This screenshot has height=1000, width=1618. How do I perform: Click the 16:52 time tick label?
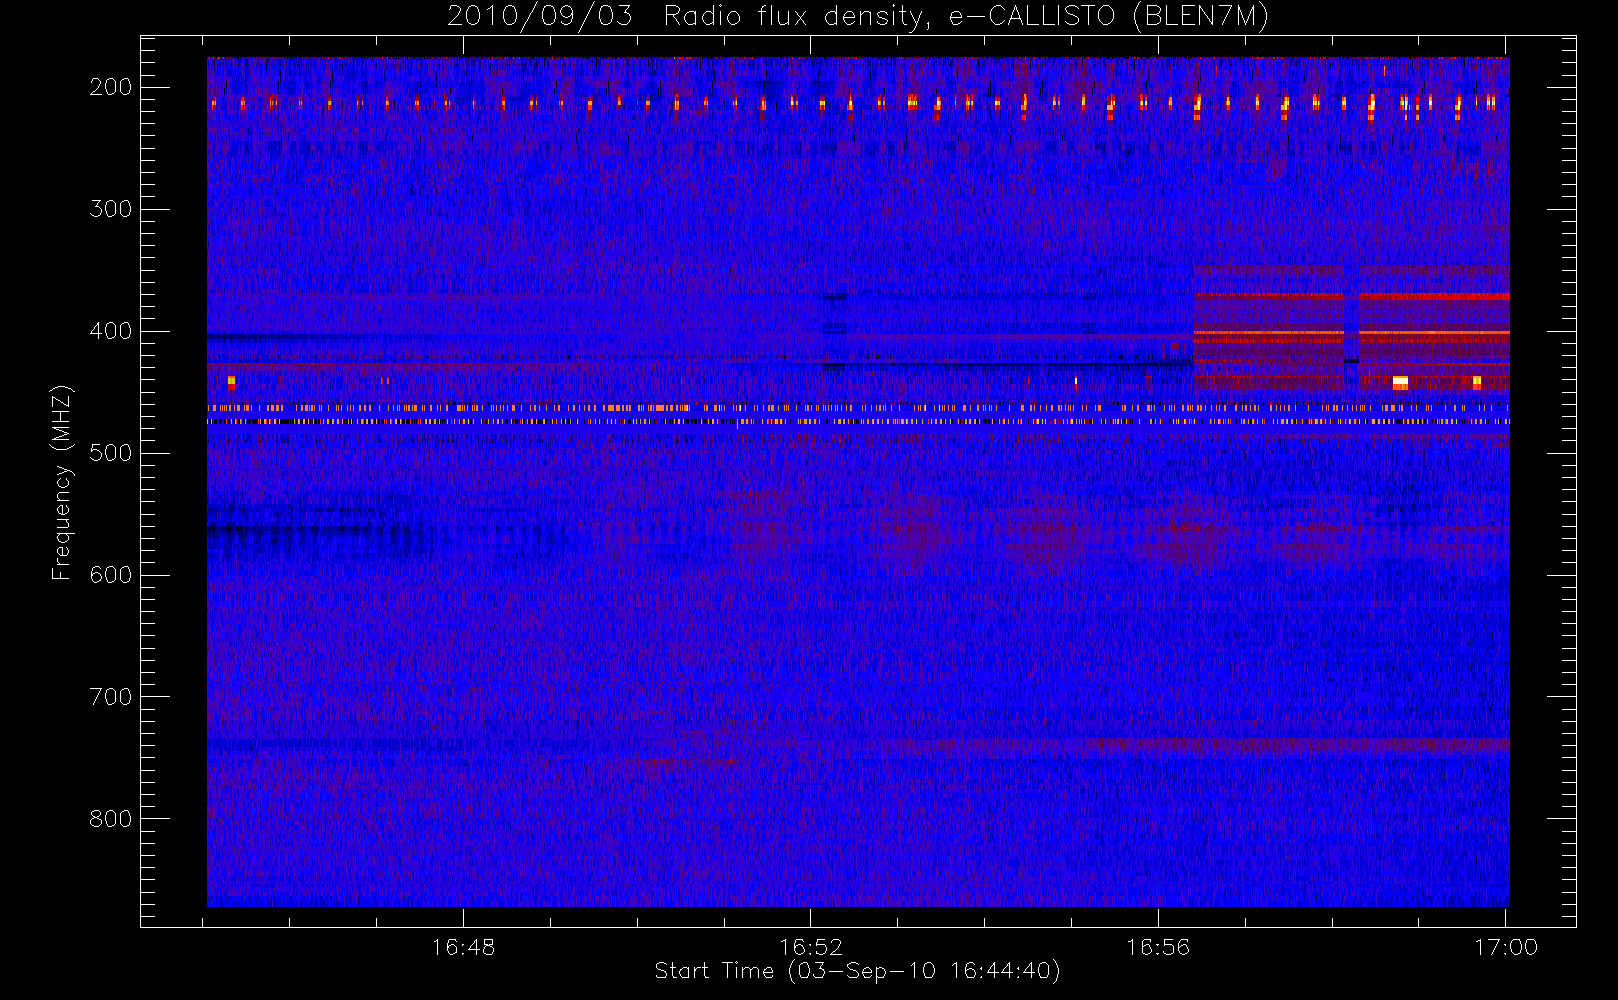[x=811, y=947]
